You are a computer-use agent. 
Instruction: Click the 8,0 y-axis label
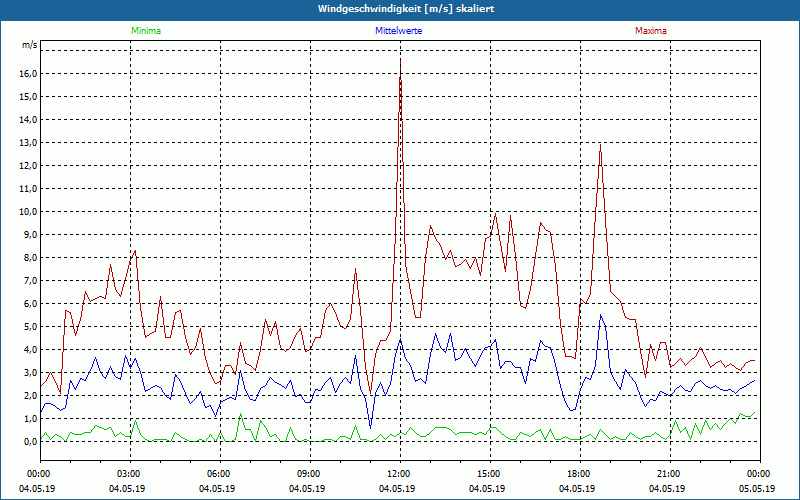point(31,257)
